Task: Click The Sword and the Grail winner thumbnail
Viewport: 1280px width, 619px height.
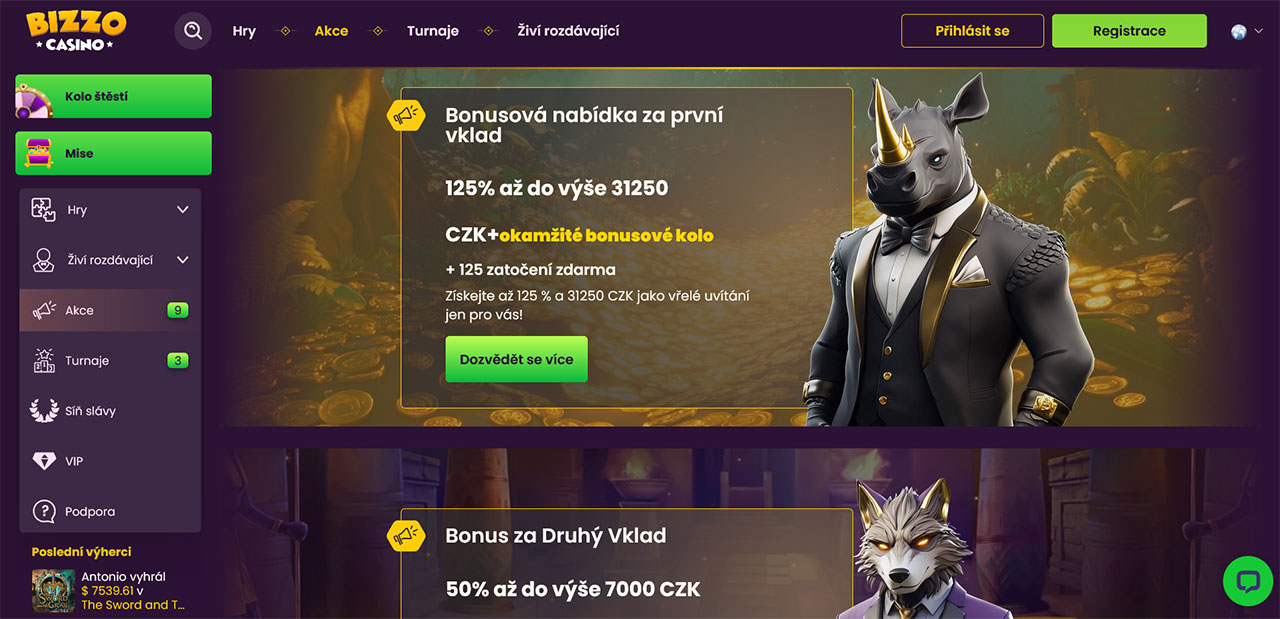Action: tap(53, 590)
